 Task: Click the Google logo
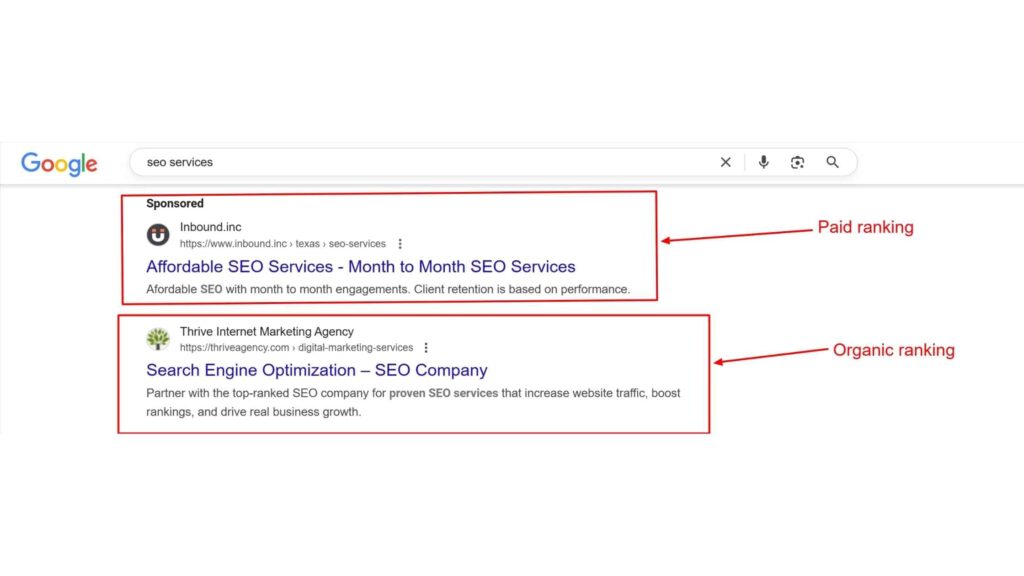tap(59, 163)
